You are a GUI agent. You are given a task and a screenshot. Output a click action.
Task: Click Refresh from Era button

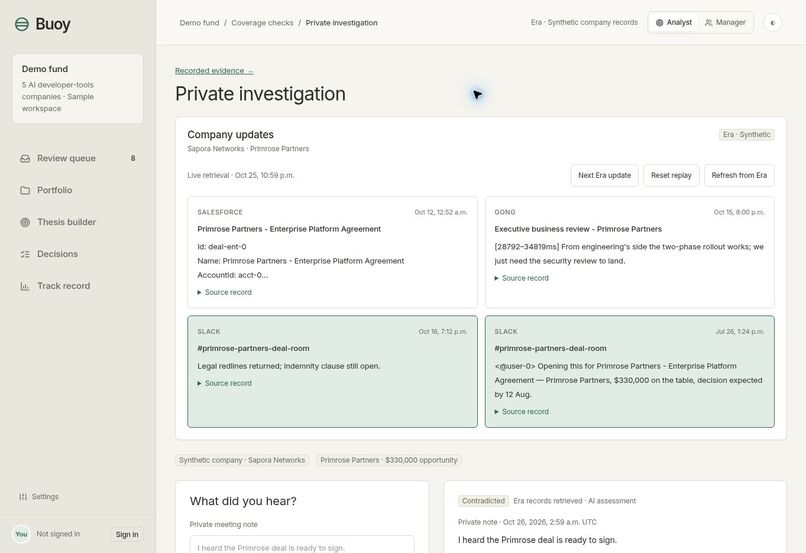739,175
